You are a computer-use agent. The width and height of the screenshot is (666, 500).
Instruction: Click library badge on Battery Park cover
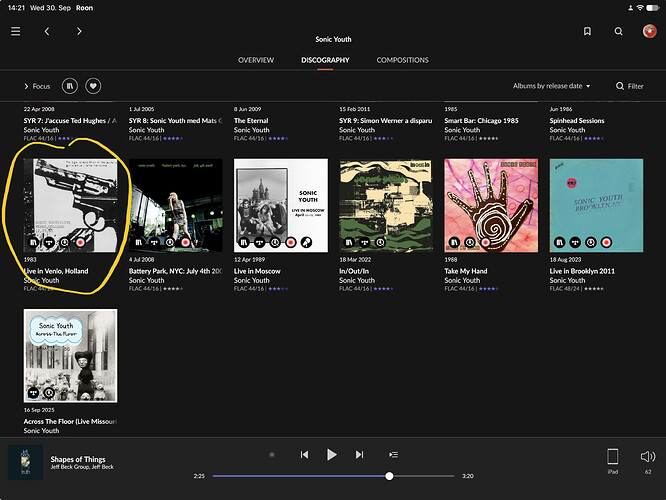tap(138, 243)
